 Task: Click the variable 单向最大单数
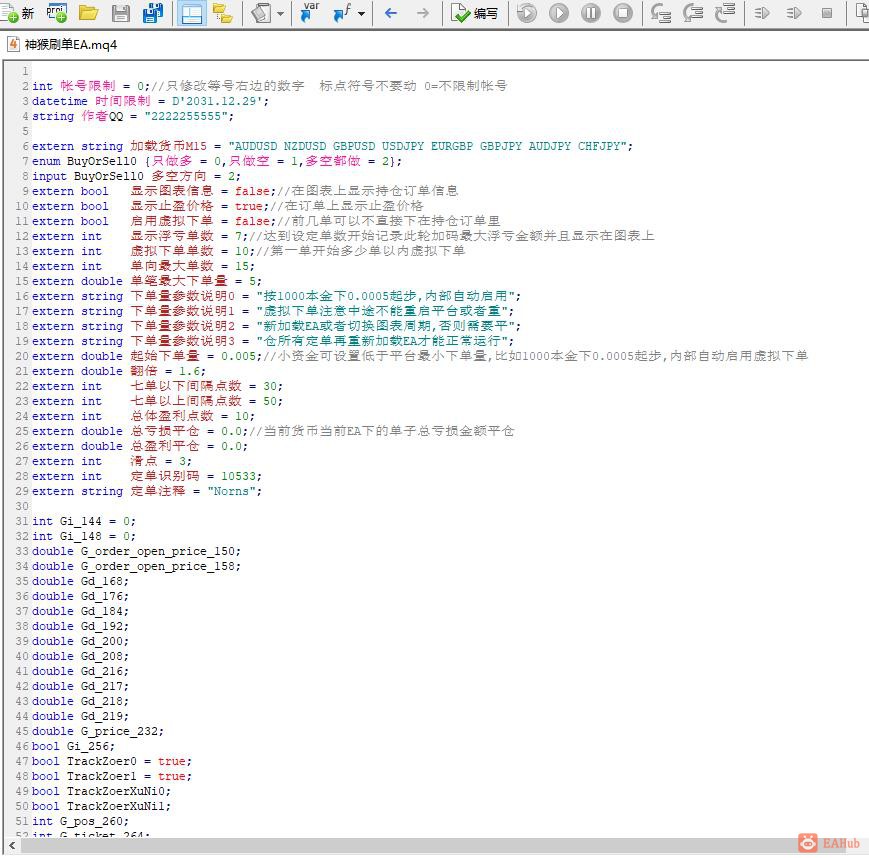click(x=172, y=265)
